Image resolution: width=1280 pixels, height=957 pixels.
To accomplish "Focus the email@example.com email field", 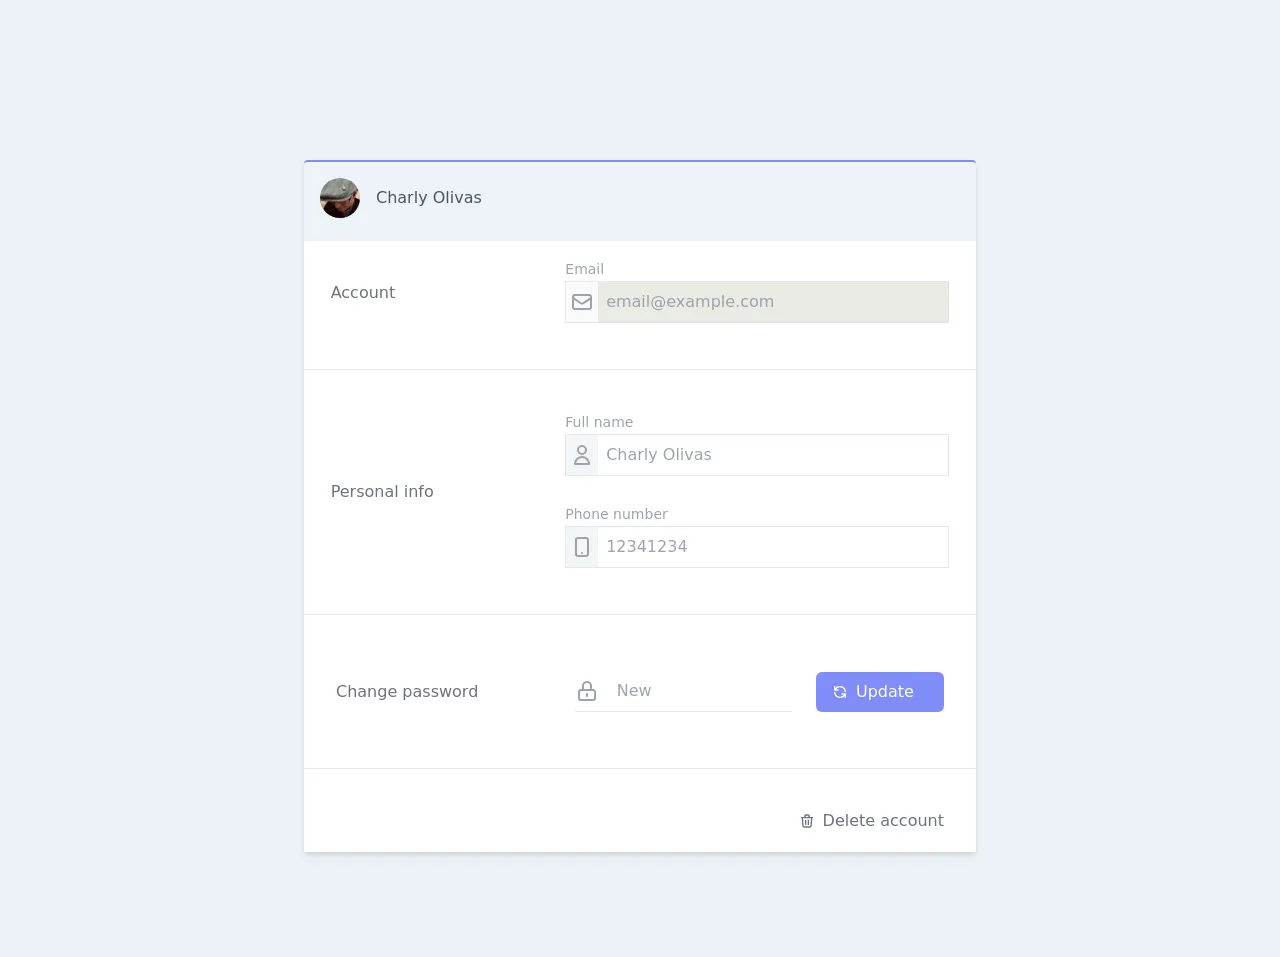I will 772,302.
